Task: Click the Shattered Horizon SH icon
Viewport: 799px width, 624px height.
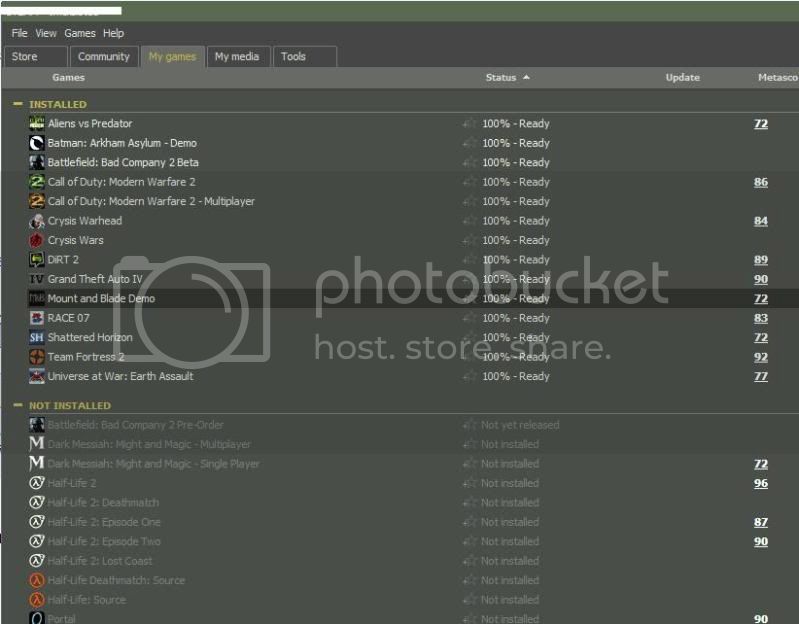Action: coord(37,337)
